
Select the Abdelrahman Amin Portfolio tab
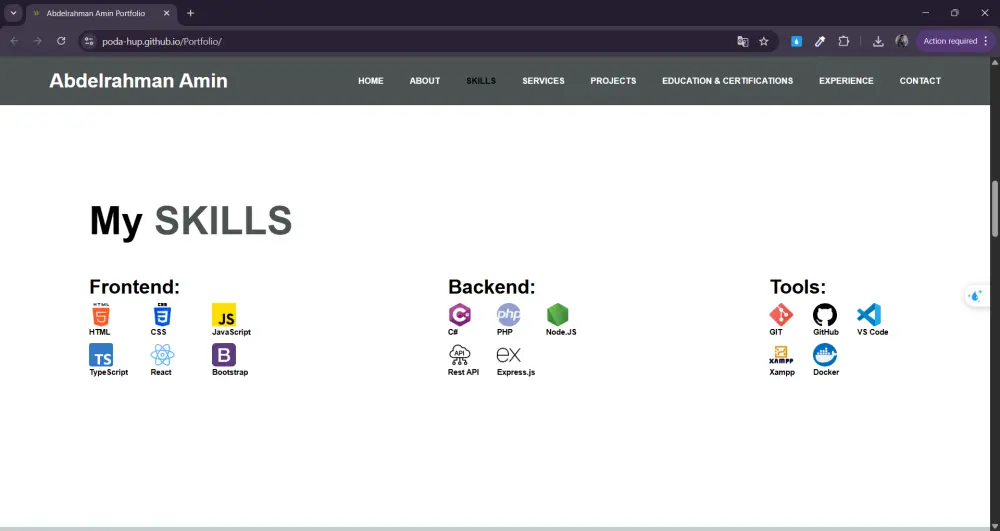[102, 13]
